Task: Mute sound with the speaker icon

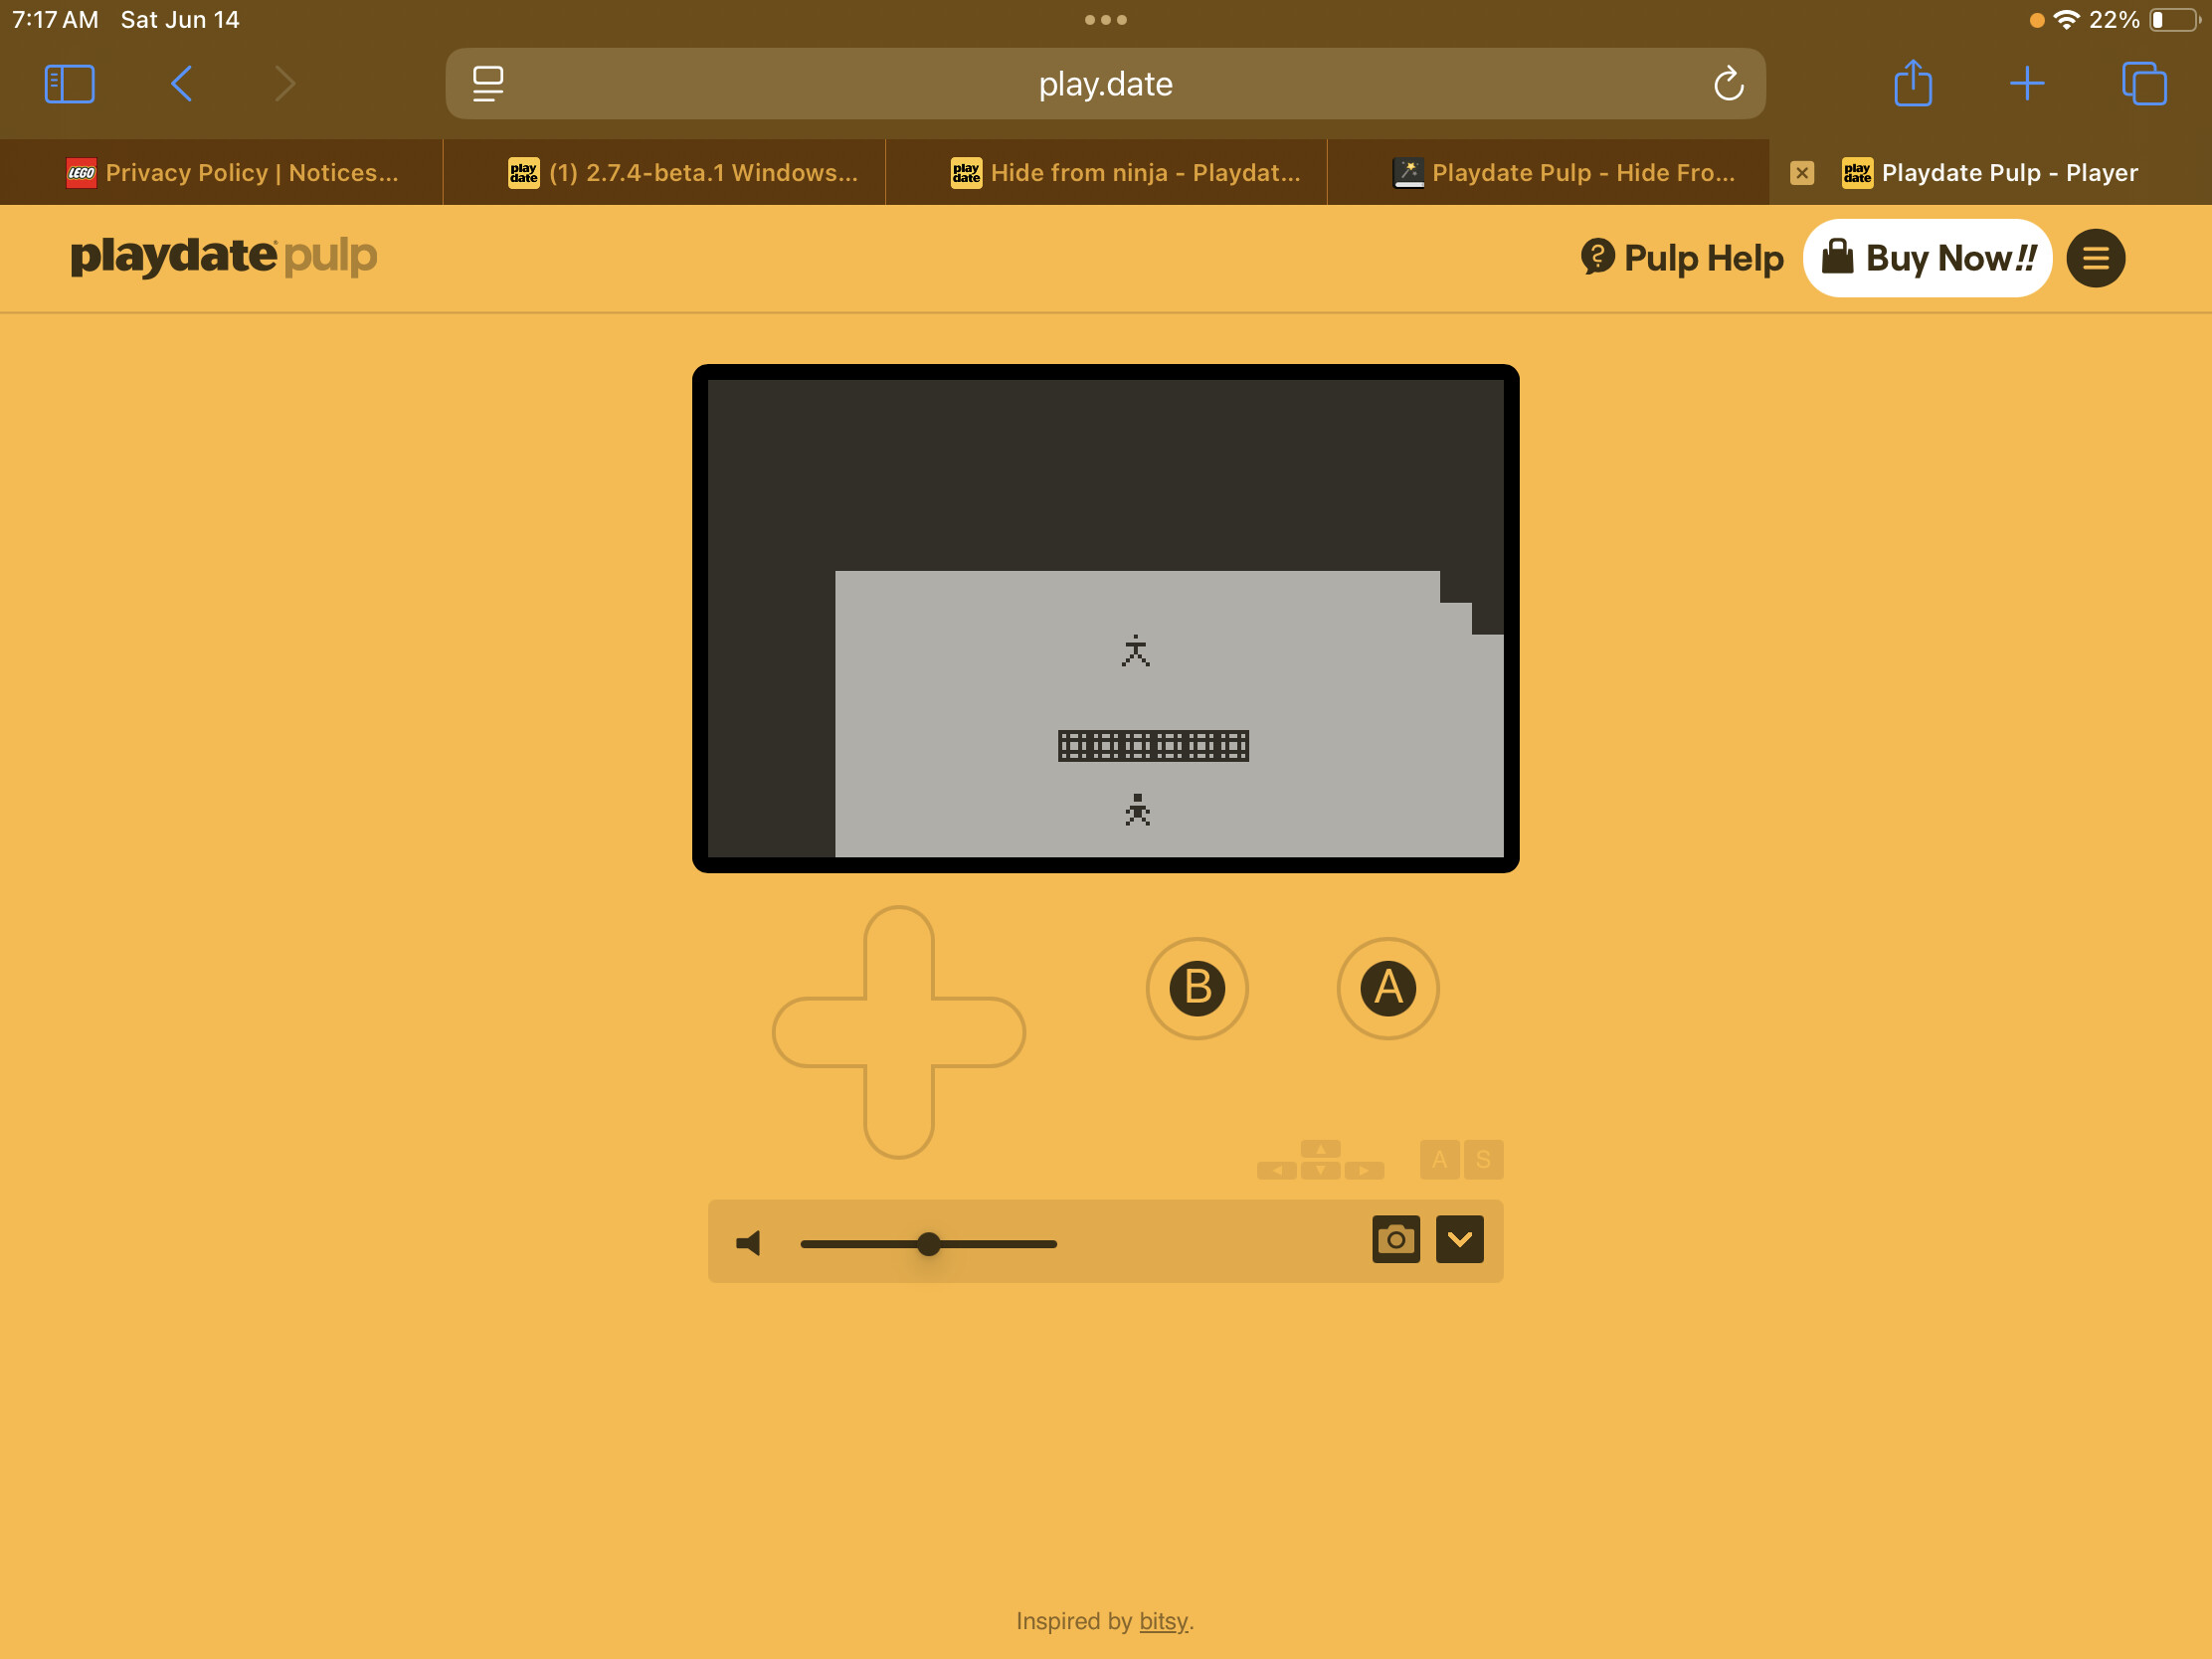Action: 748,1242
